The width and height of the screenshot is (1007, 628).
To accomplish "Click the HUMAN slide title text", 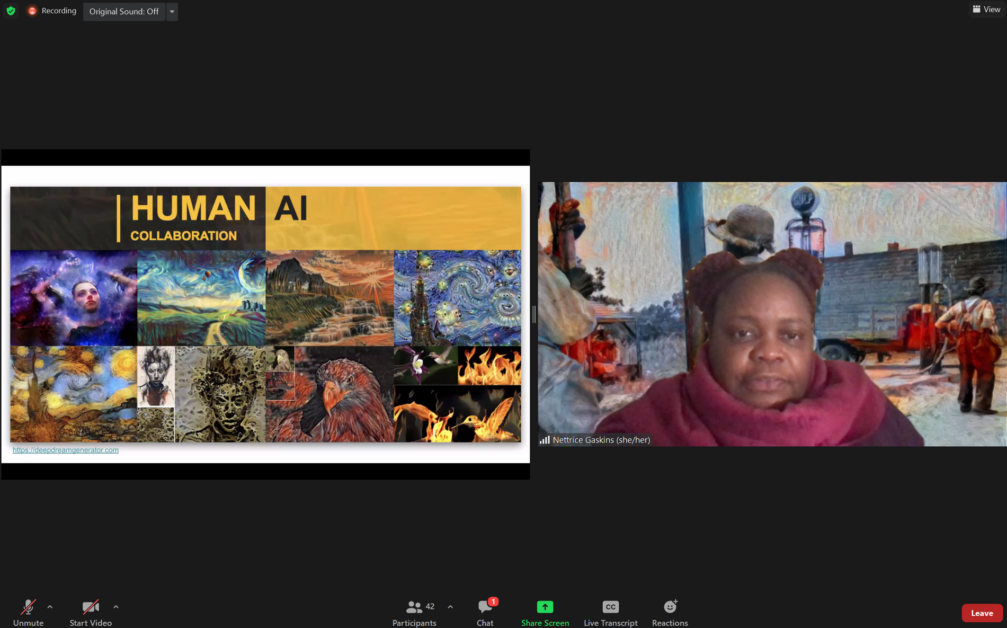I will click(193, 208).
